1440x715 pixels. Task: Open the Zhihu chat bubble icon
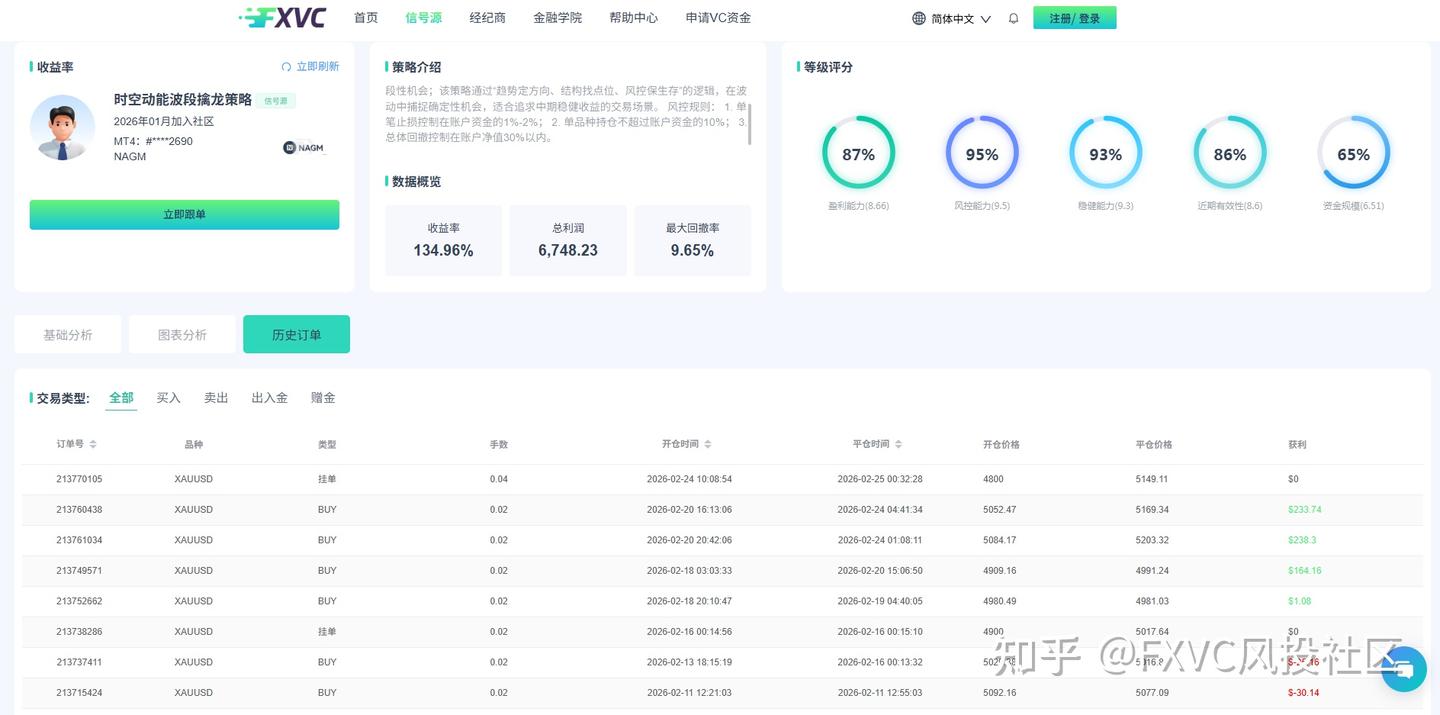click(1404, 670)
